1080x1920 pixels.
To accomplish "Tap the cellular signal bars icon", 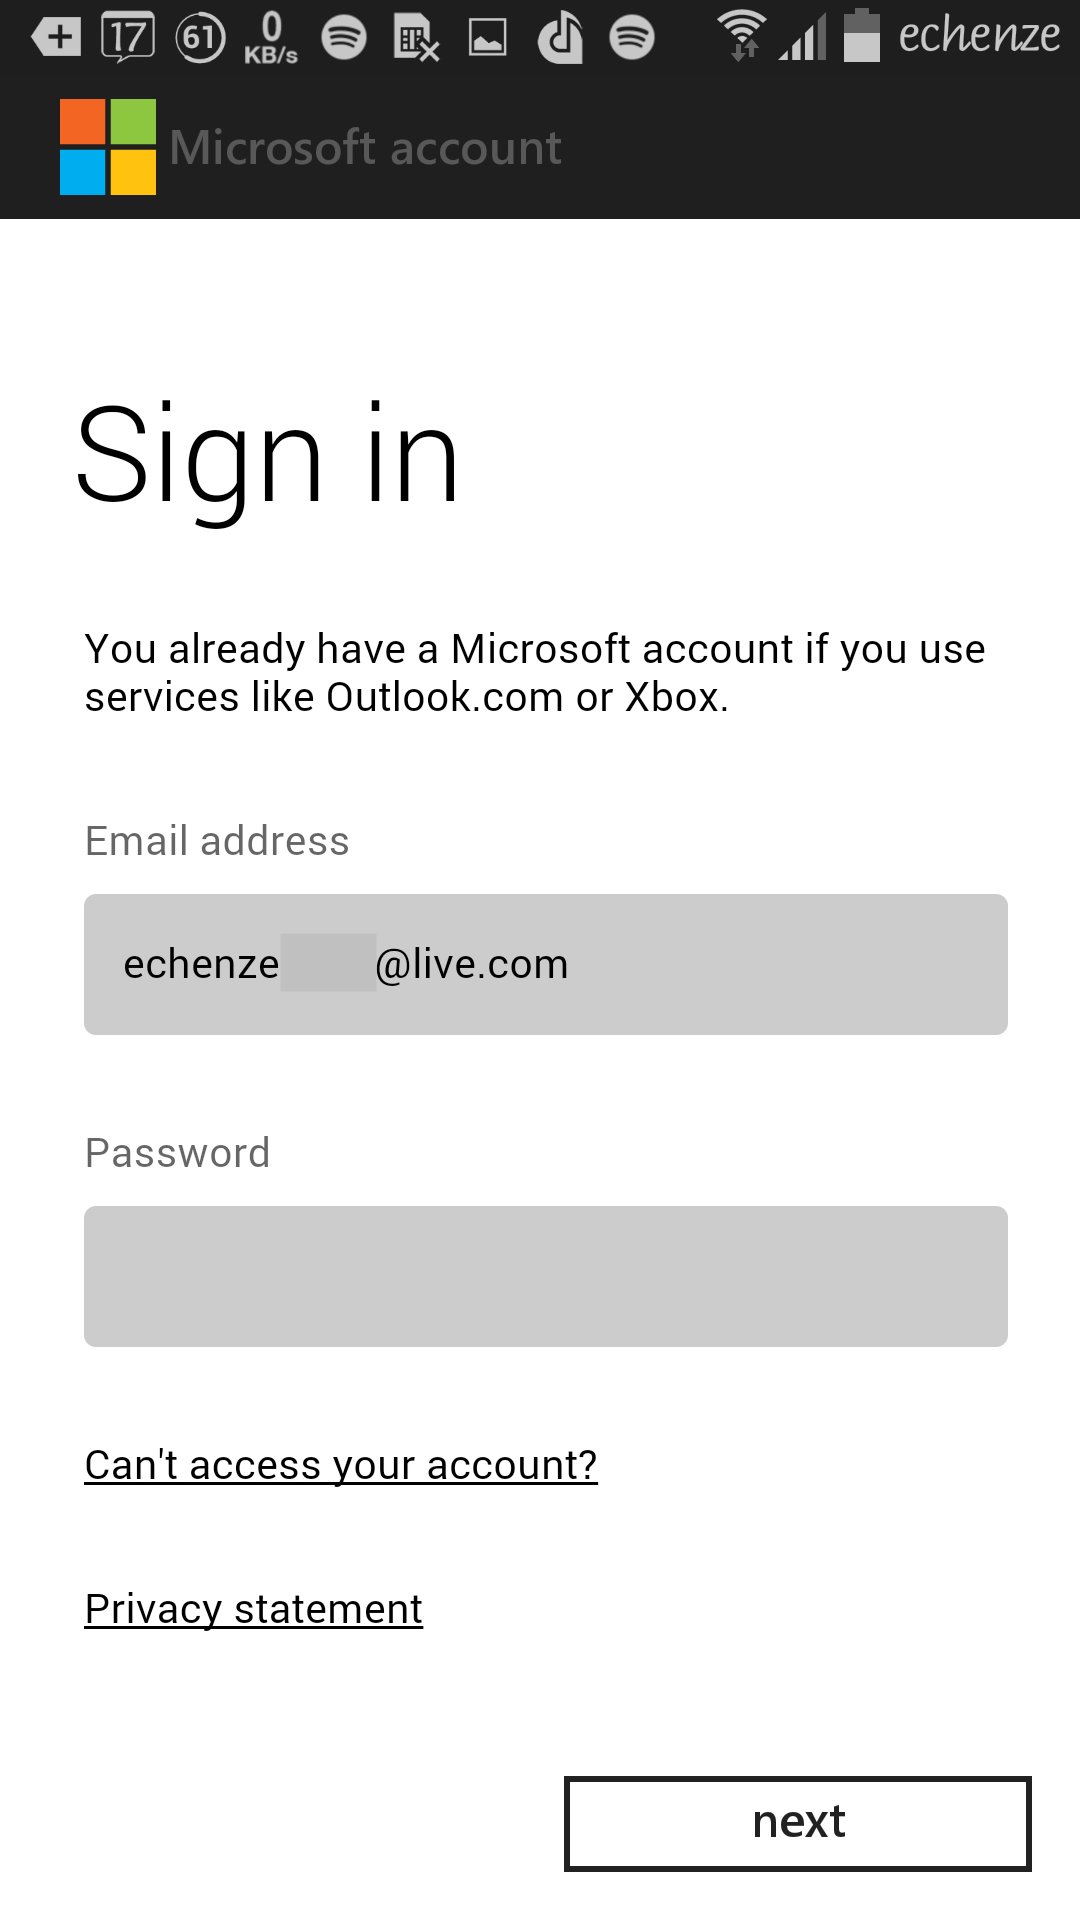I will point(804,38).
